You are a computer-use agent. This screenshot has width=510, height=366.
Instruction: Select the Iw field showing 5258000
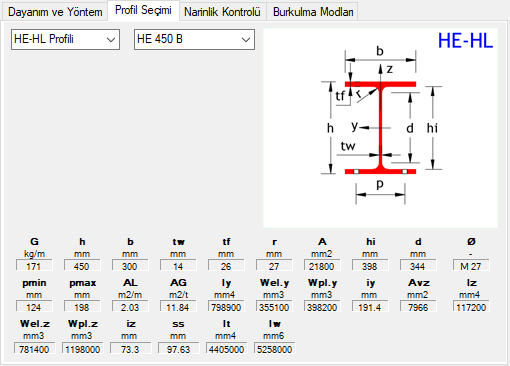pos(274,348)
